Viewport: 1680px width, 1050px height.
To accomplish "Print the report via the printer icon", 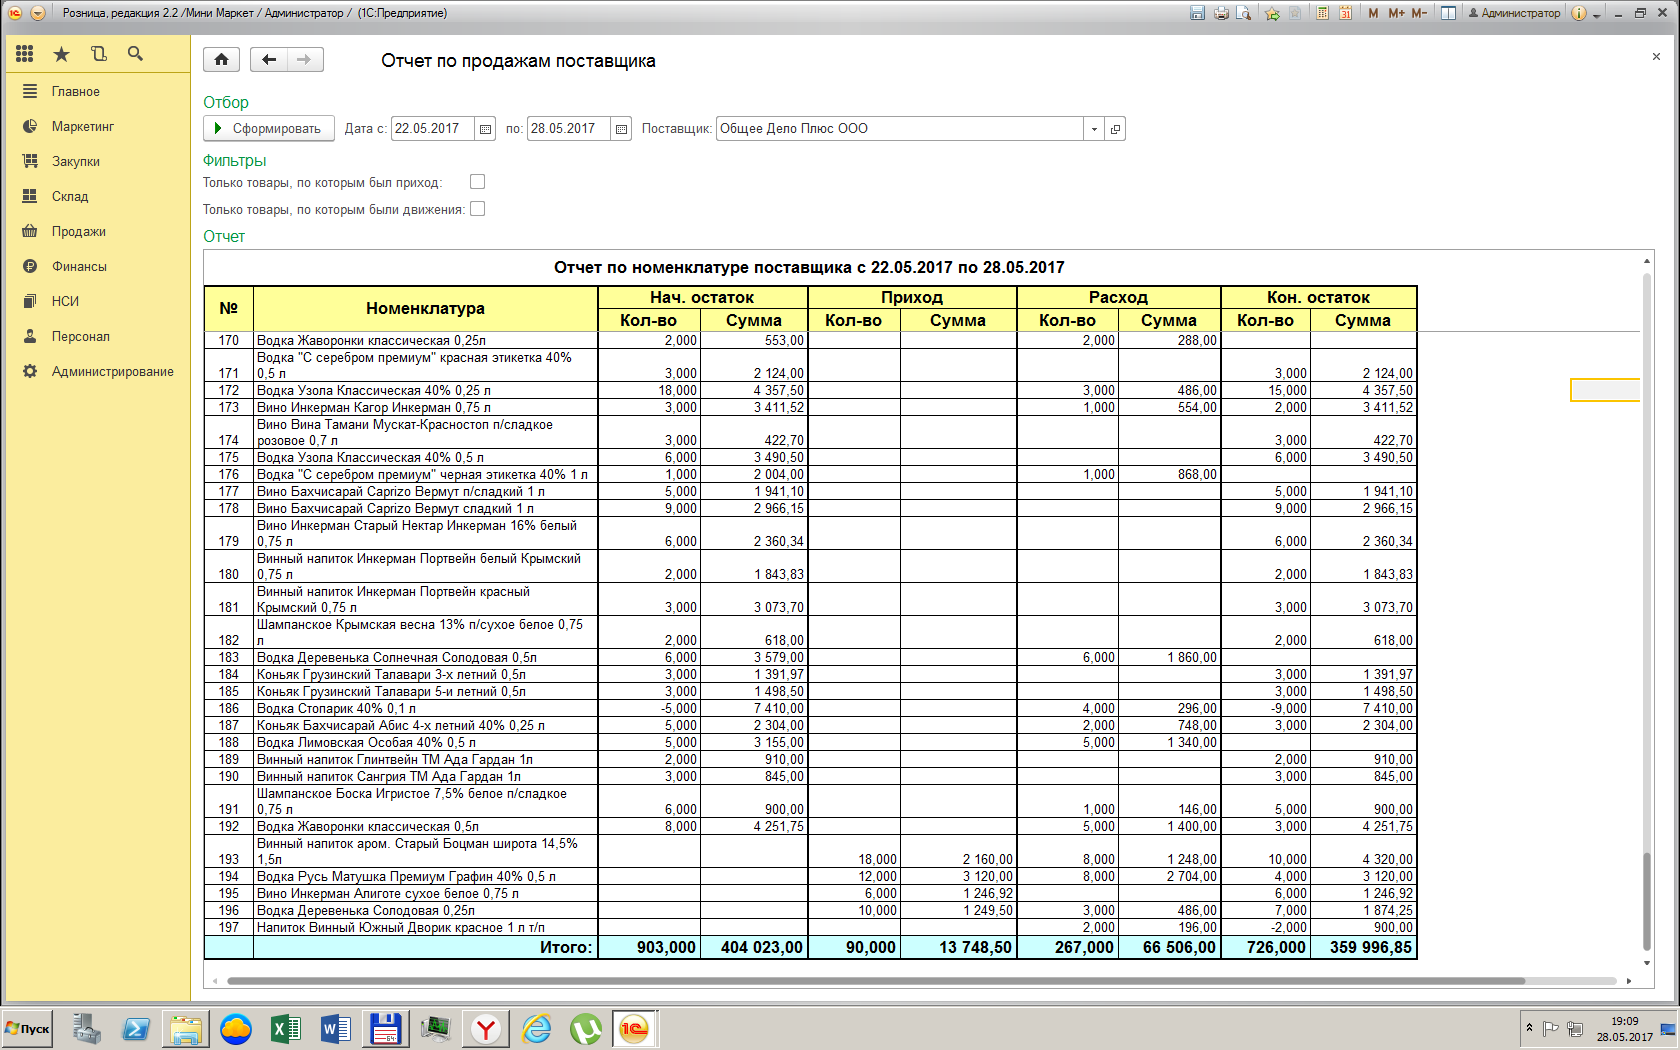I will [1221, 13].
